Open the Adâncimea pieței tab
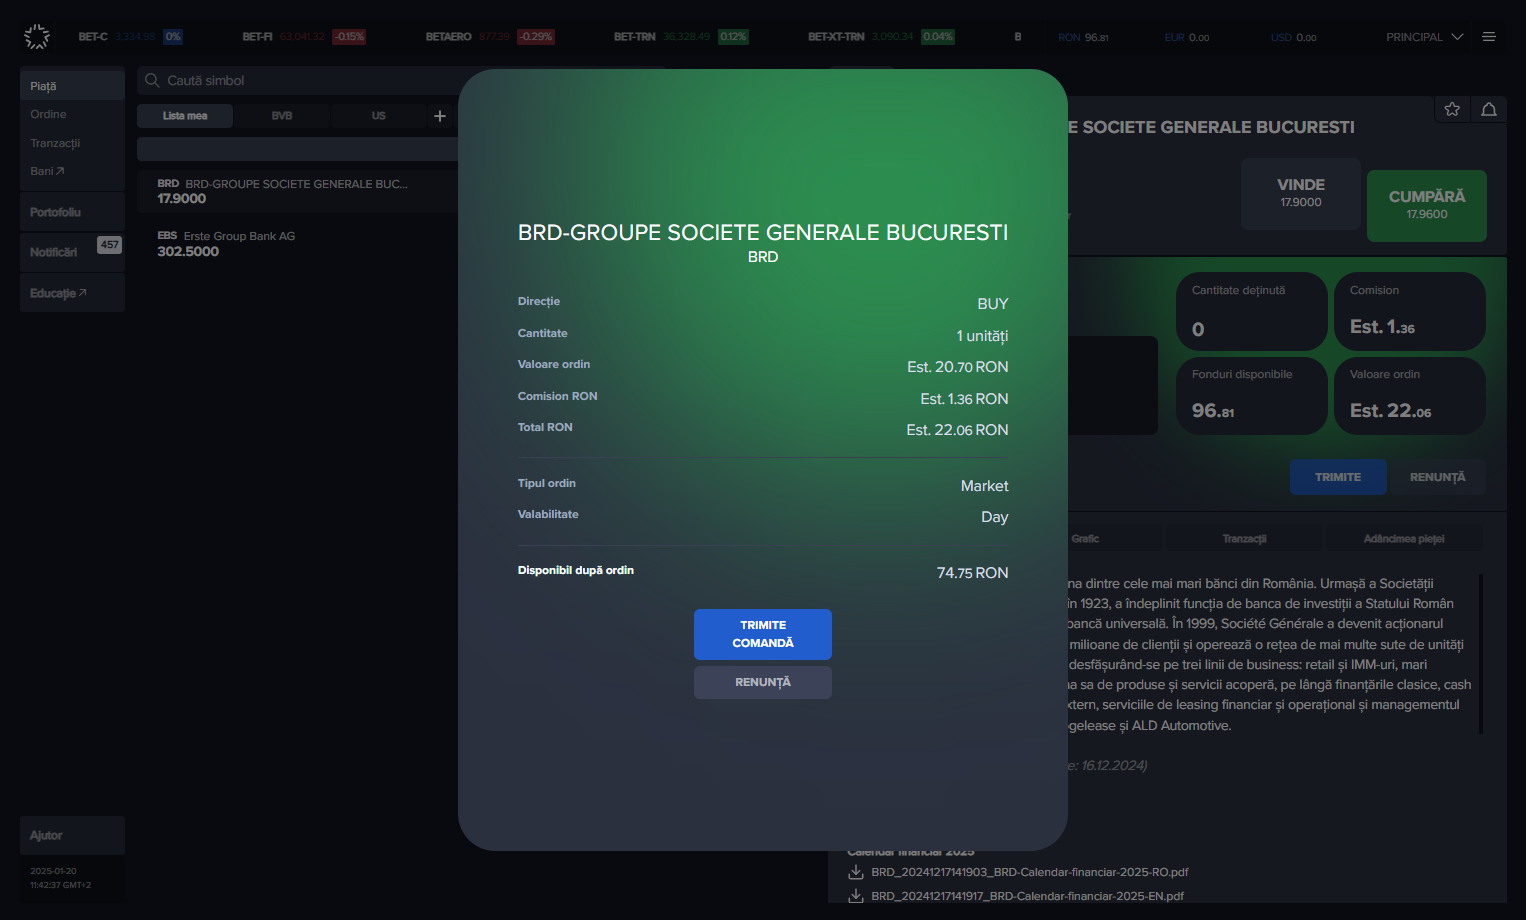The width and height of the screenshot is (1526, 920). [x=1404, y=539]
